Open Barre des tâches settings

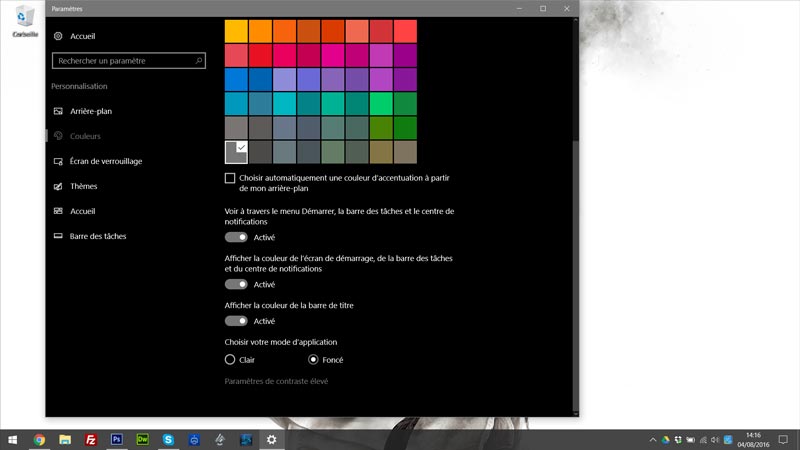pyautogui.click(x=90, y=236)
